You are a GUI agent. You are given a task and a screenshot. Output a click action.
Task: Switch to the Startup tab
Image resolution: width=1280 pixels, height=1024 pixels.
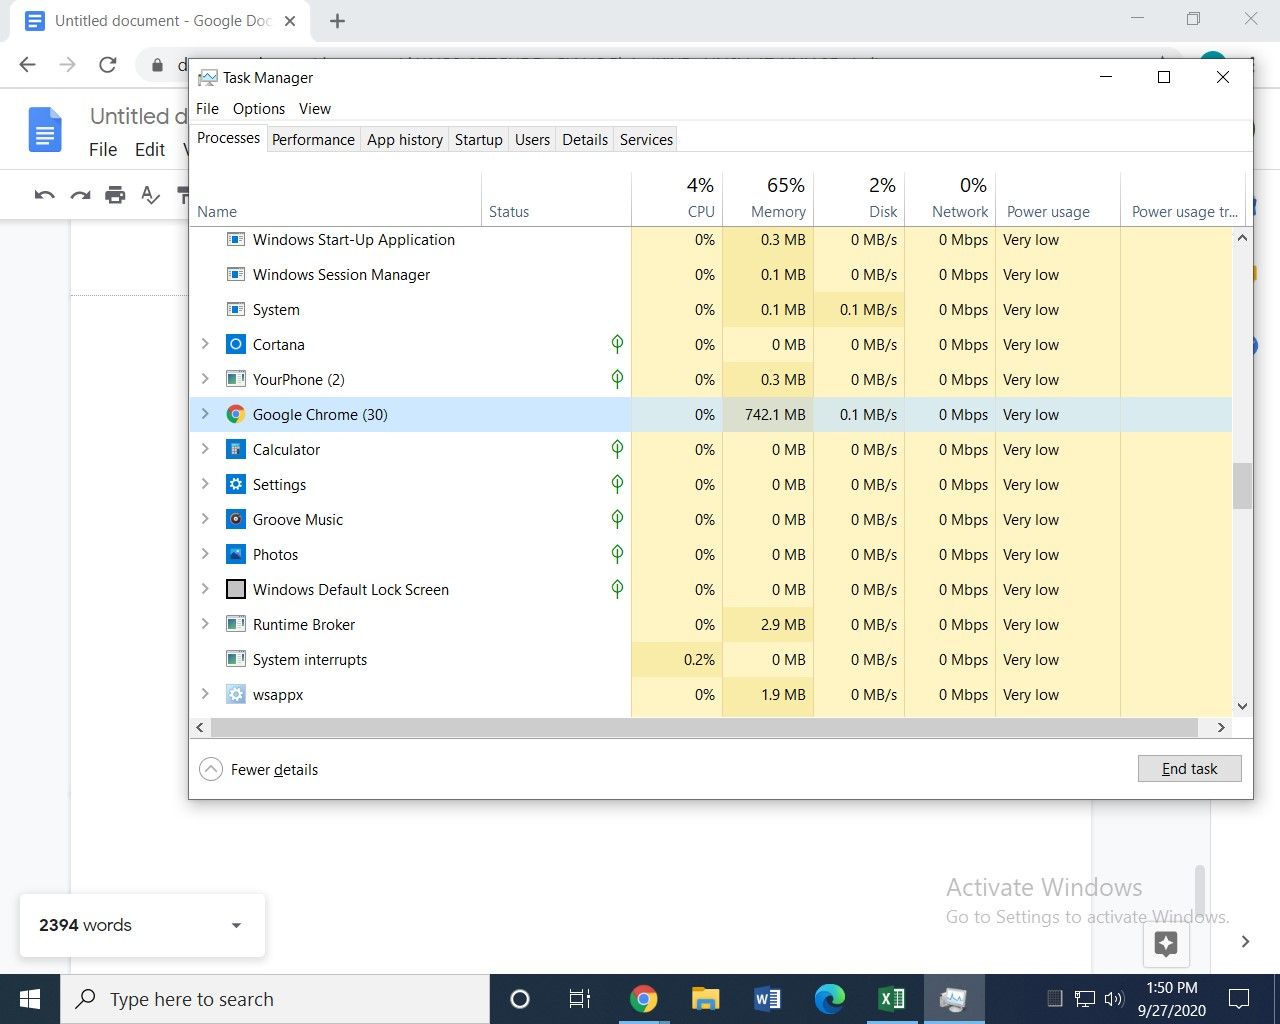[x=478, y=139]
